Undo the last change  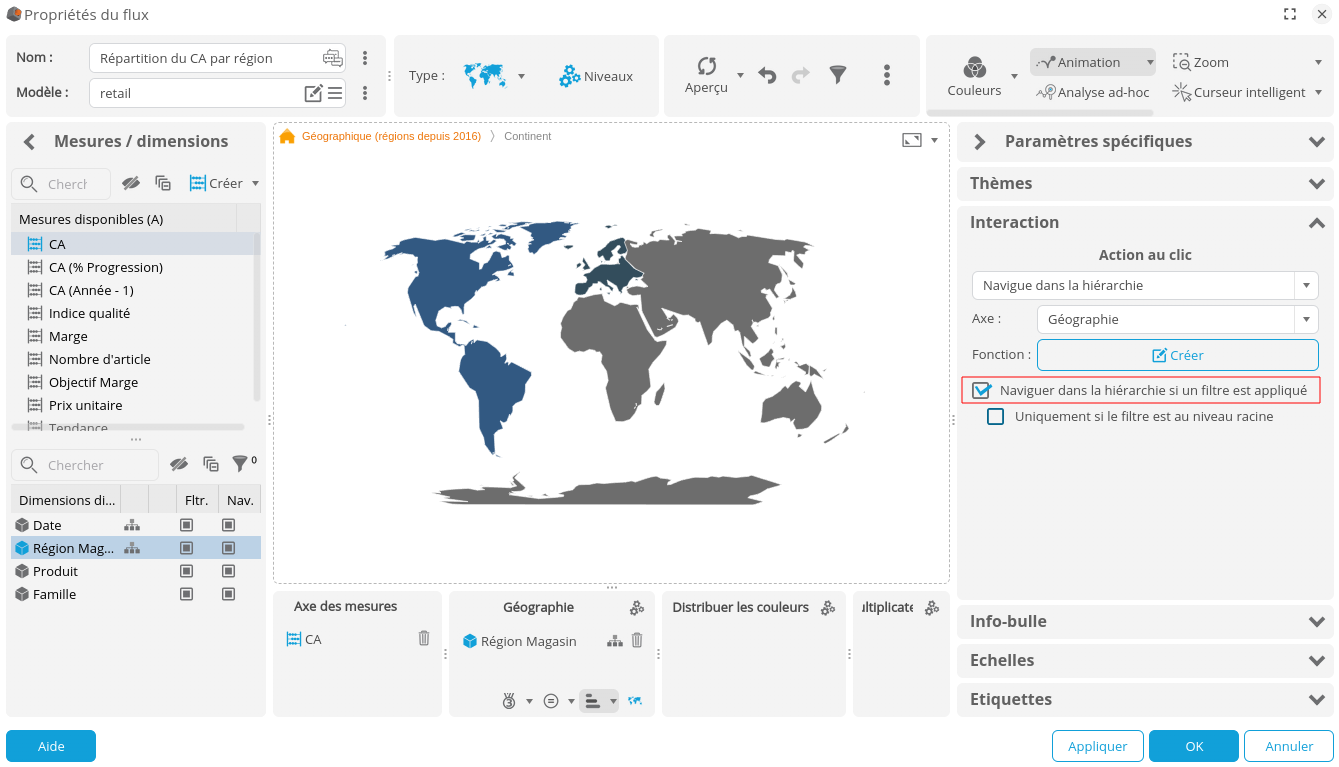(767, 75)
